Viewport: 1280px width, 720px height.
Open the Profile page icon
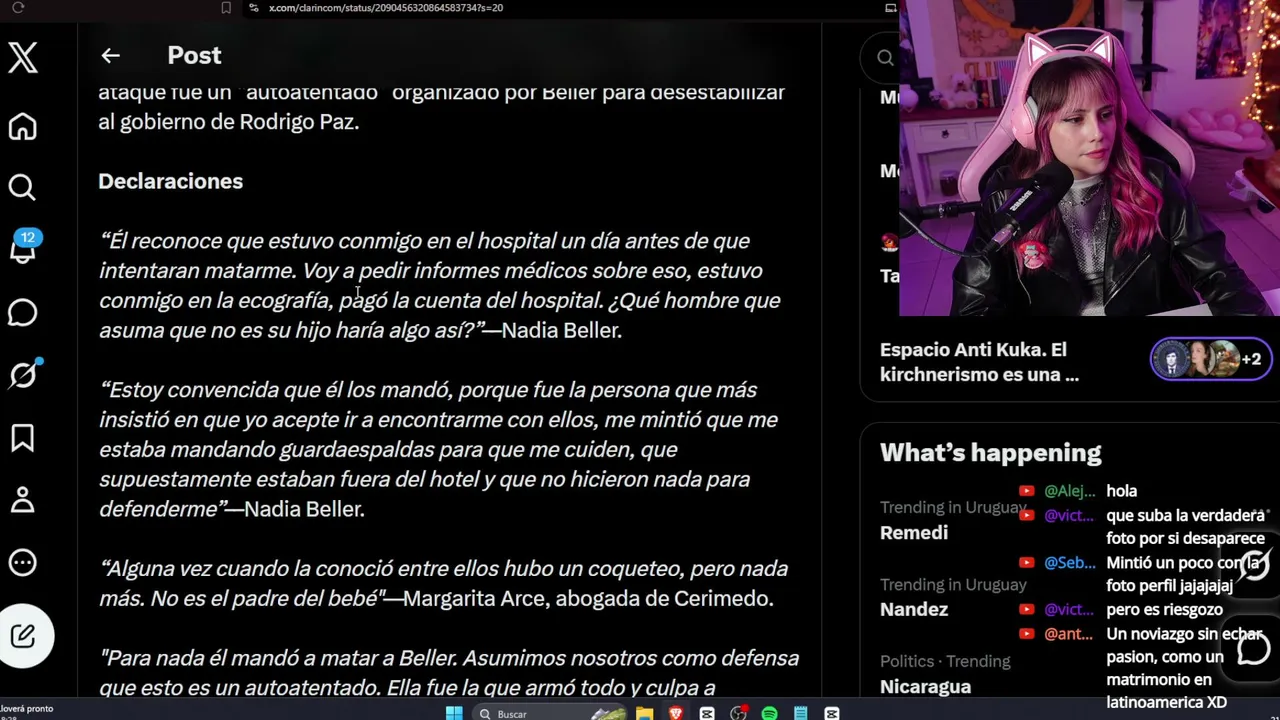point(22,499)
